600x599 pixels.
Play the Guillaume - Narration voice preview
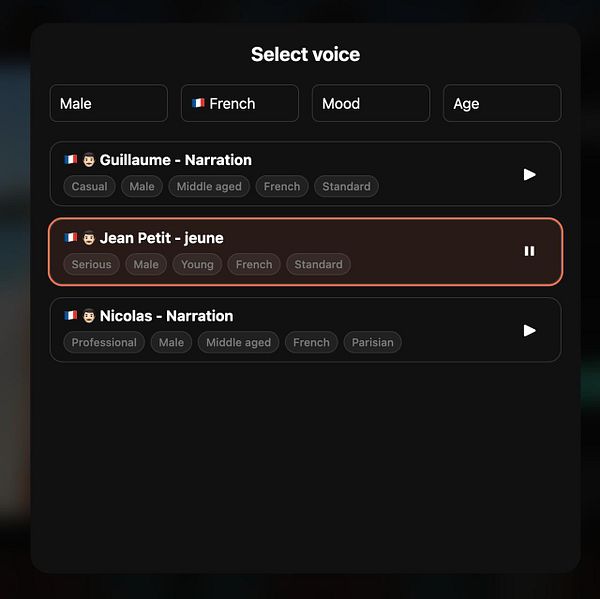(x=529, y=175)
